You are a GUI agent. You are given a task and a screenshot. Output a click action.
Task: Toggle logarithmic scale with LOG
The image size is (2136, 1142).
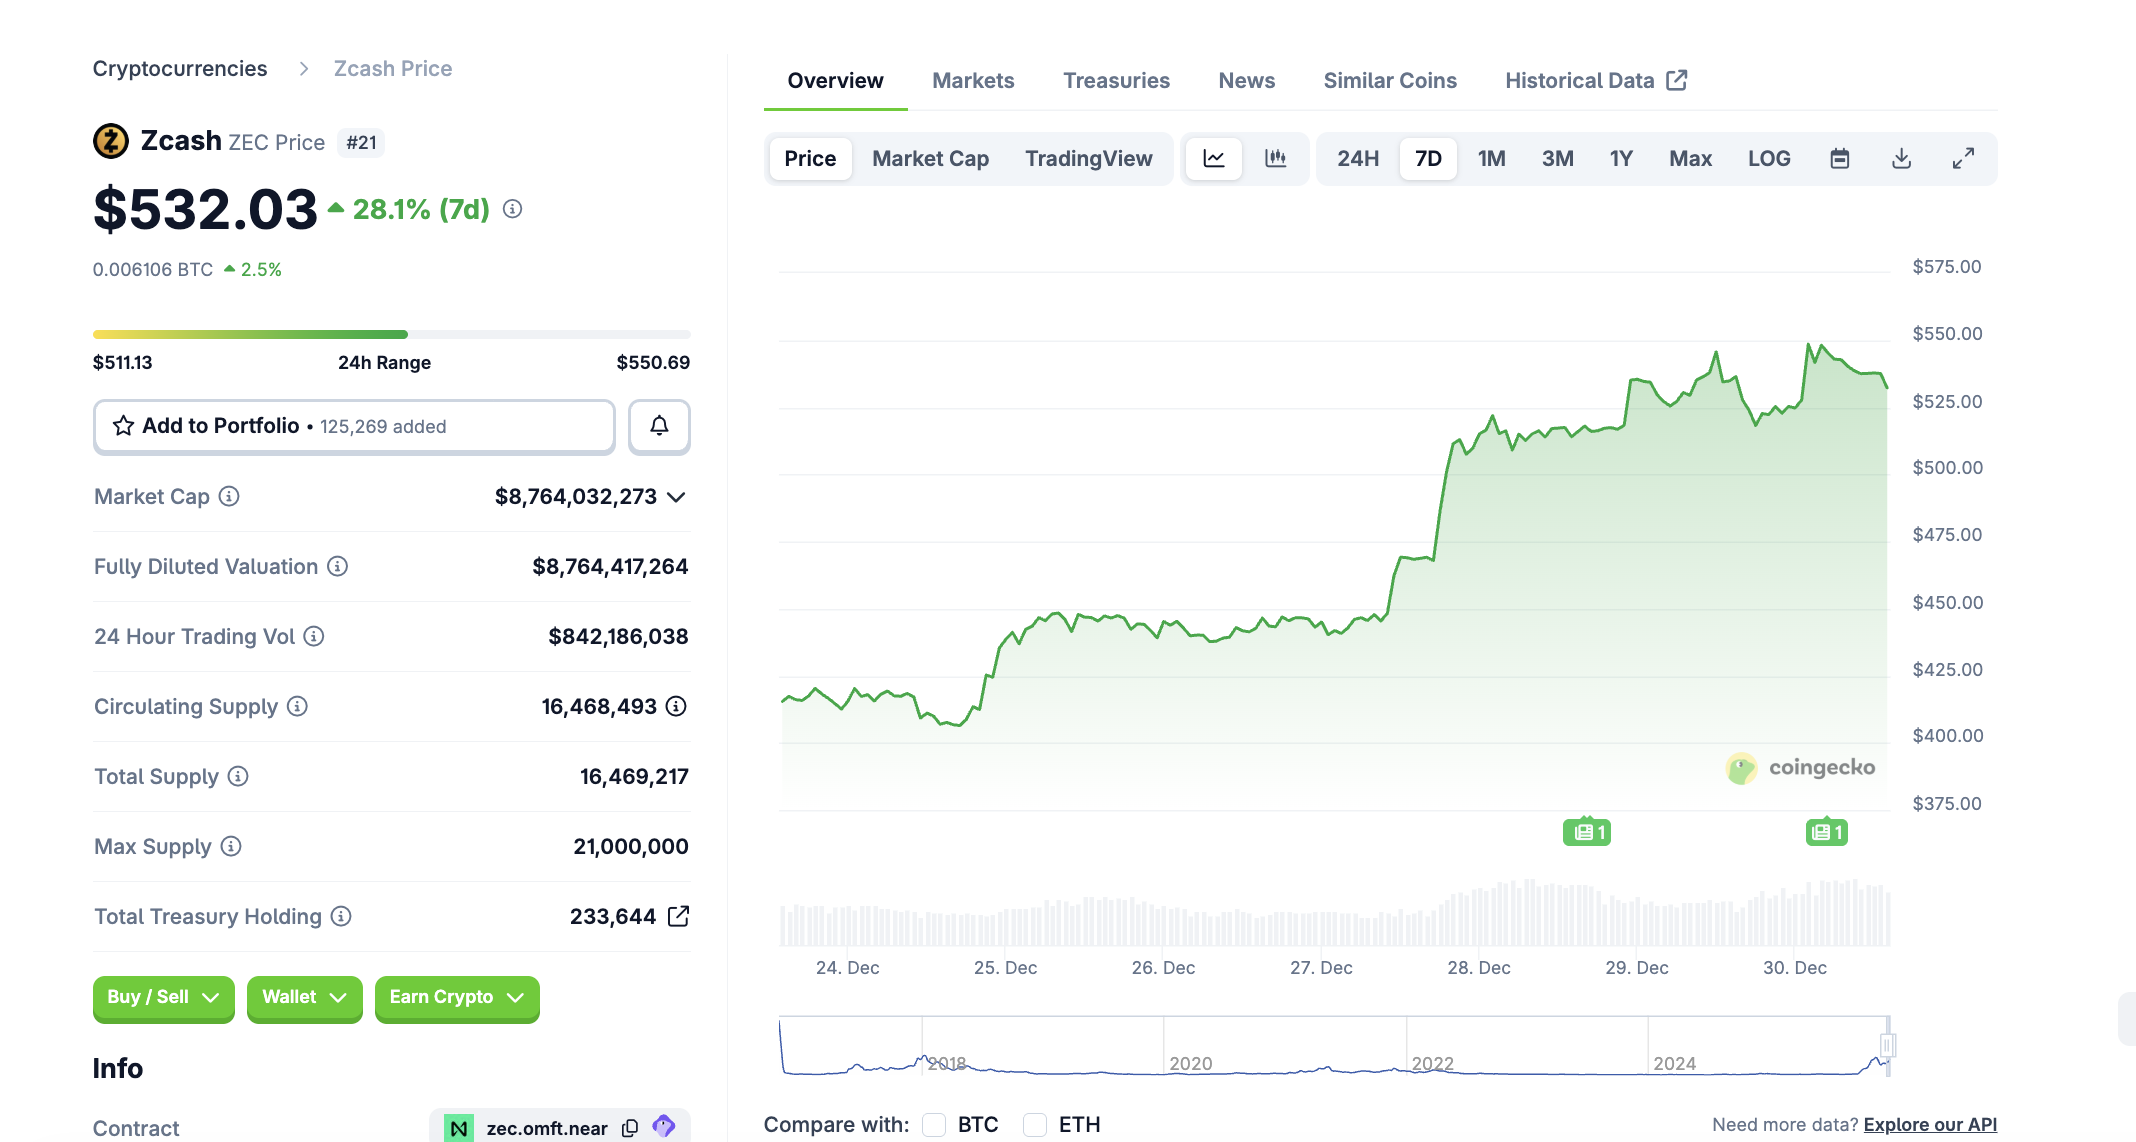point(1768,158)
